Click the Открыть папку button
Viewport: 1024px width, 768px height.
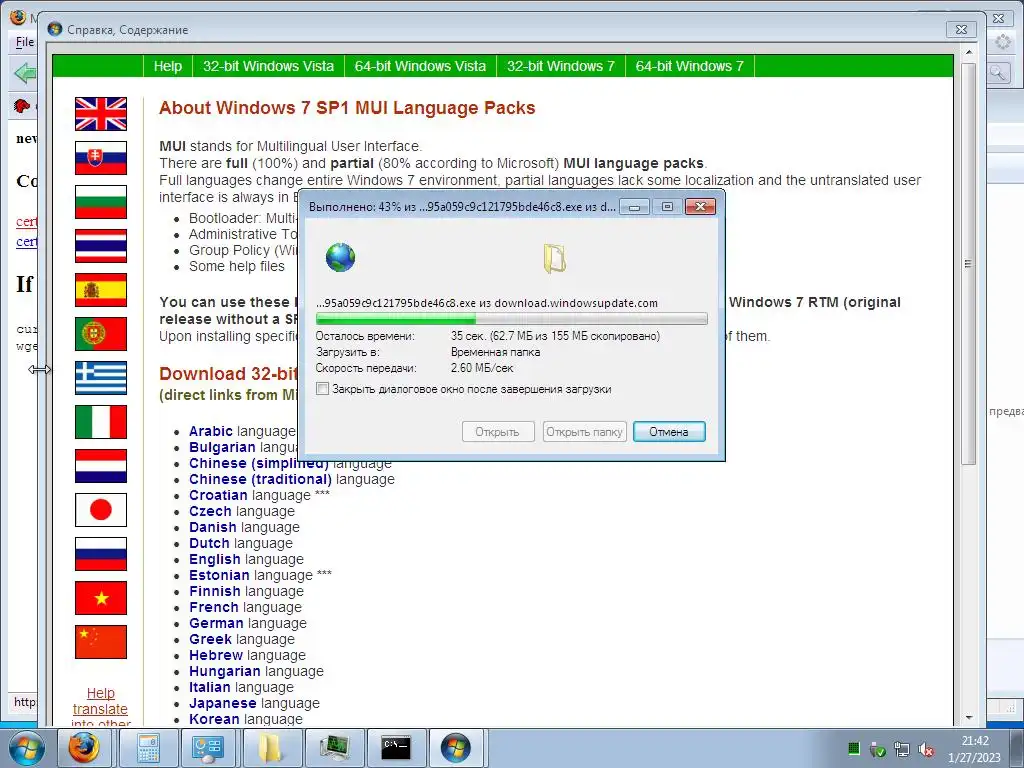tap(584, 432)
